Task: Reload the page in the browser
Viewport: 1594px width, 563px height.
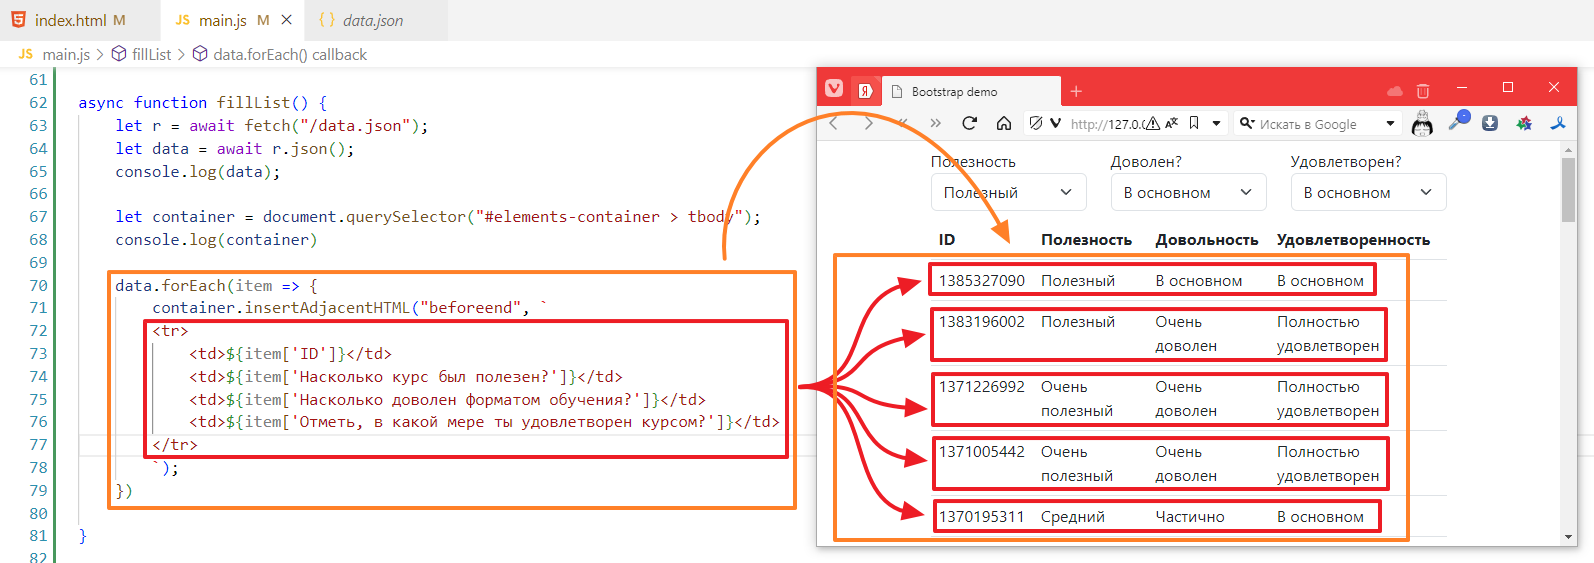Action: coord(969,123)
